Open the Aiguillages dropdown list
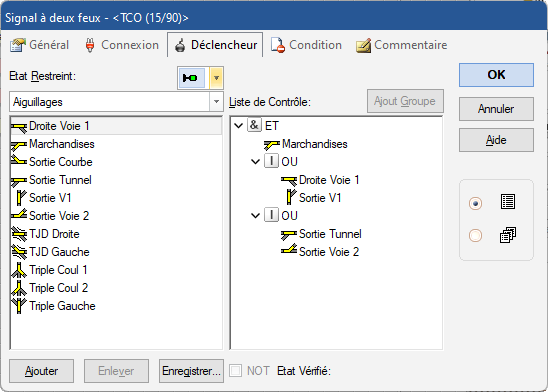 (216, 102)
